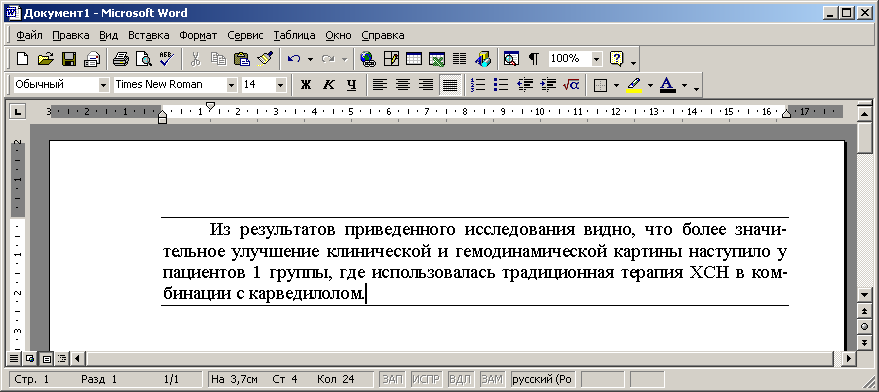Open the highlight color dropdown arrow

pos(650,85)
